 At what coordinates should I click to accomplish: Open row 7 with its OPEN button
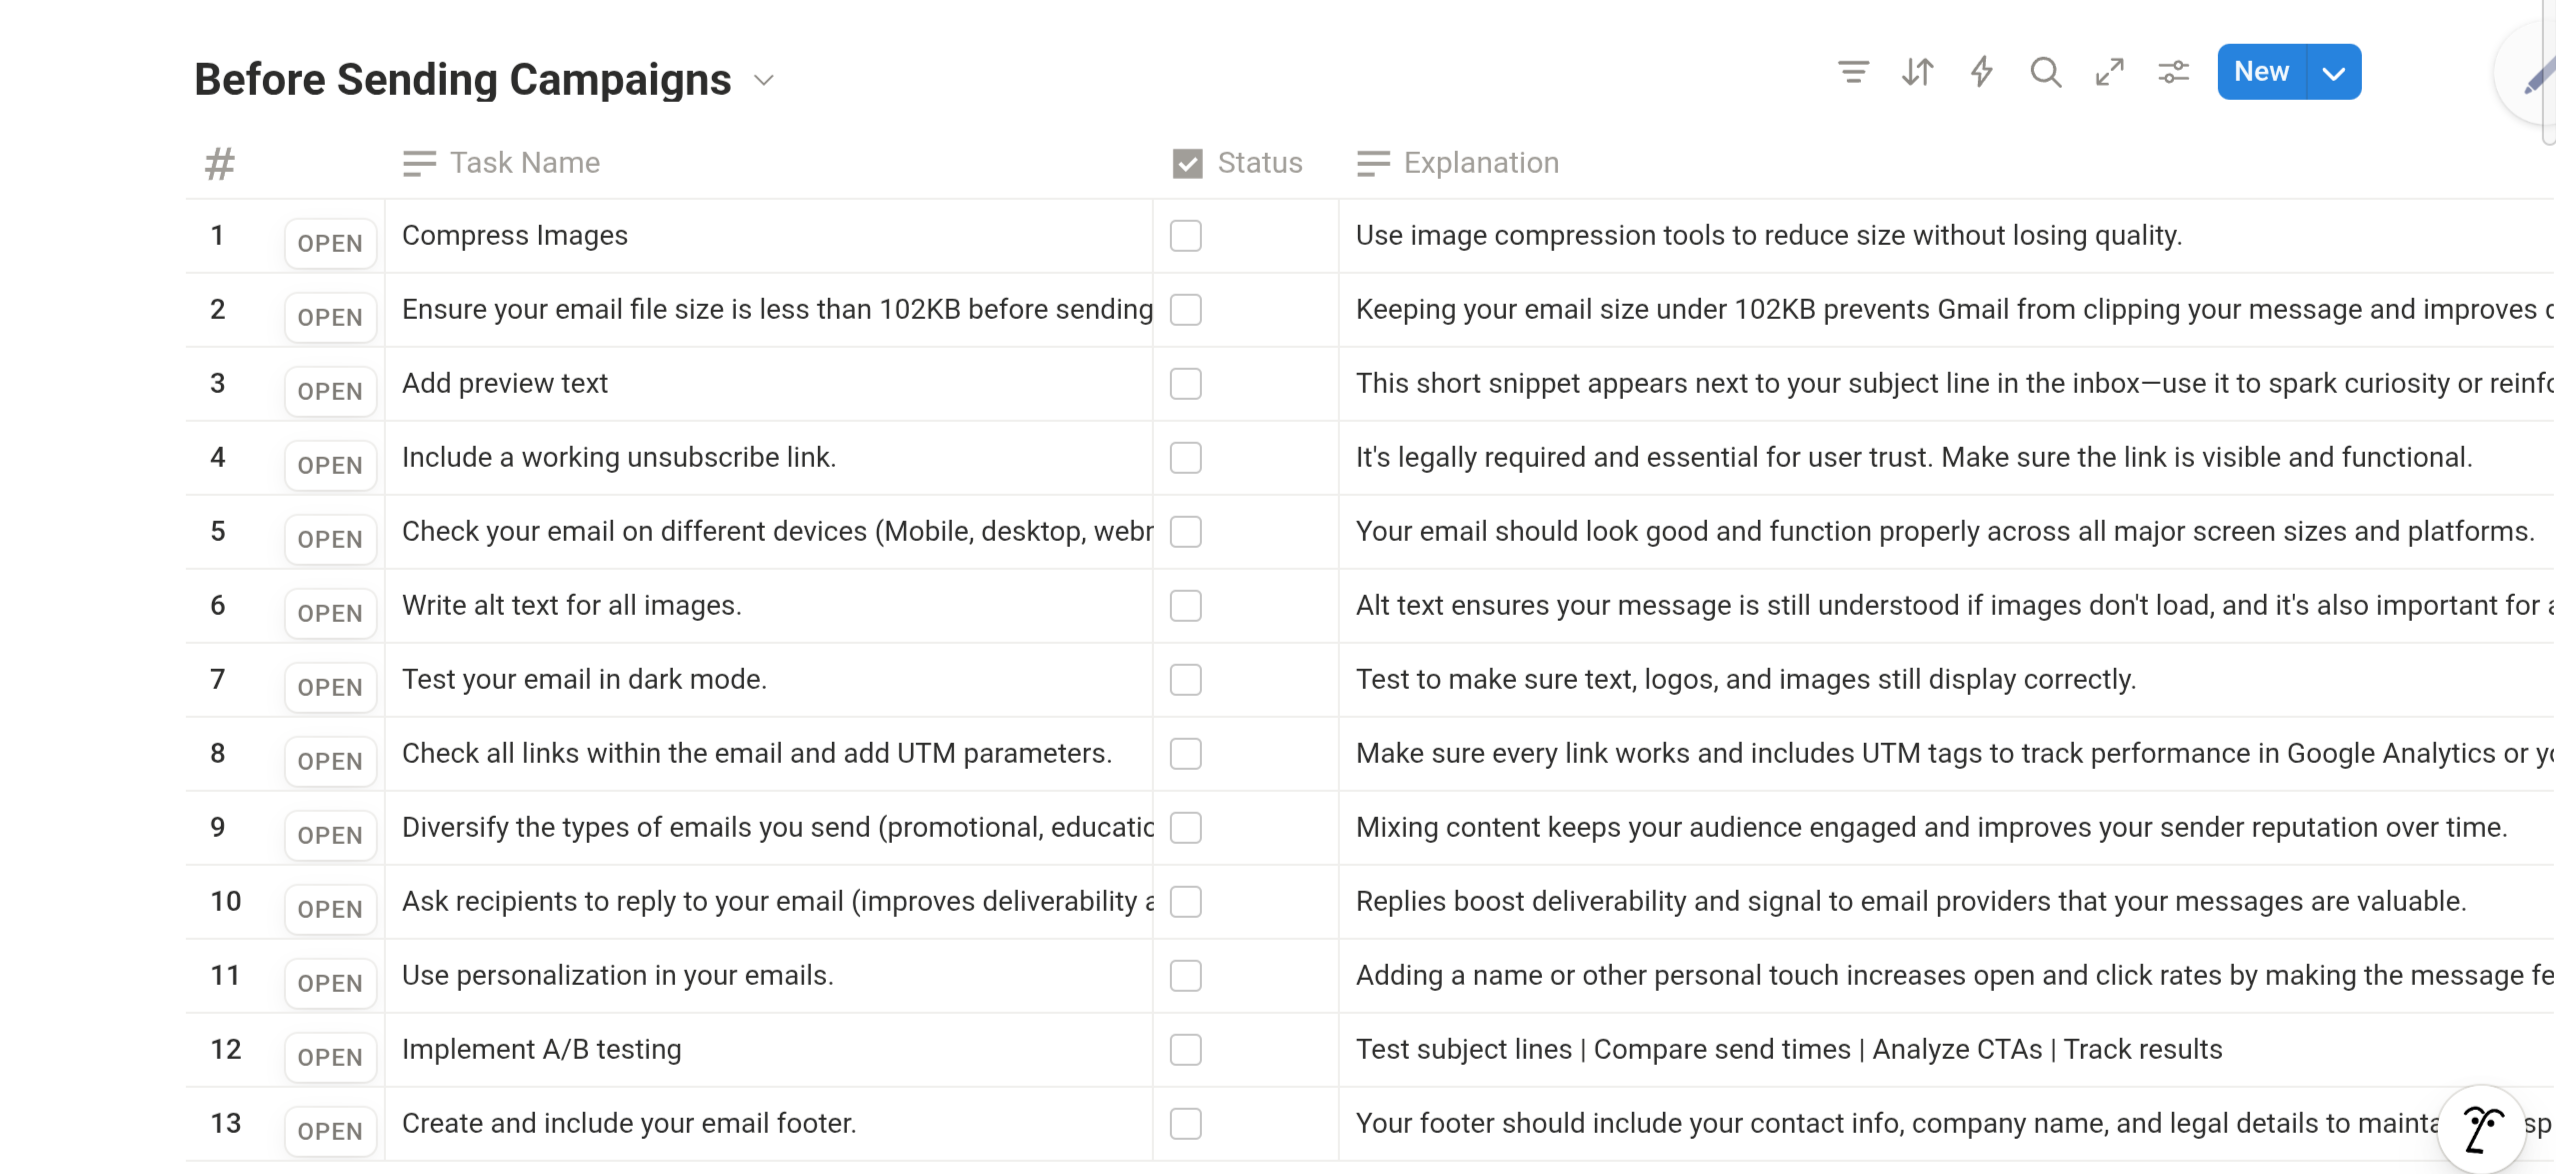(330, 687)
